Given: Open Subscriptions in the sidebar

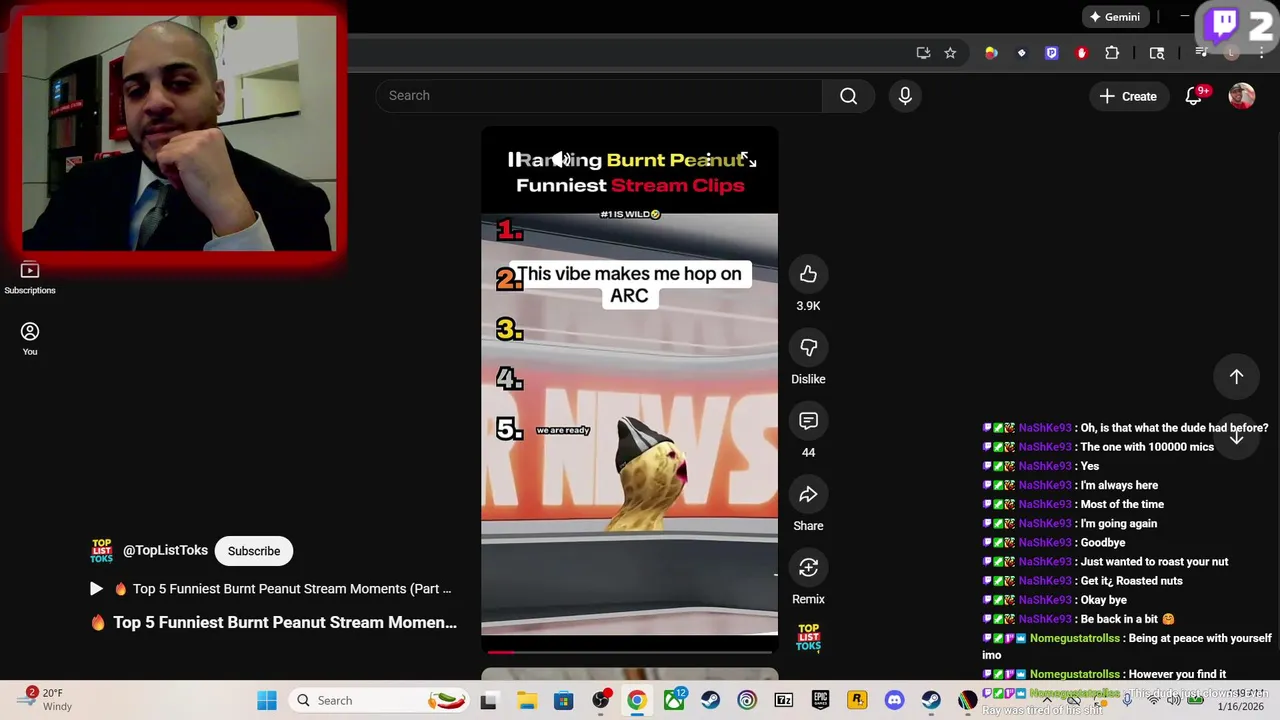Looking at the screenshot, I should tap(30, 277).
